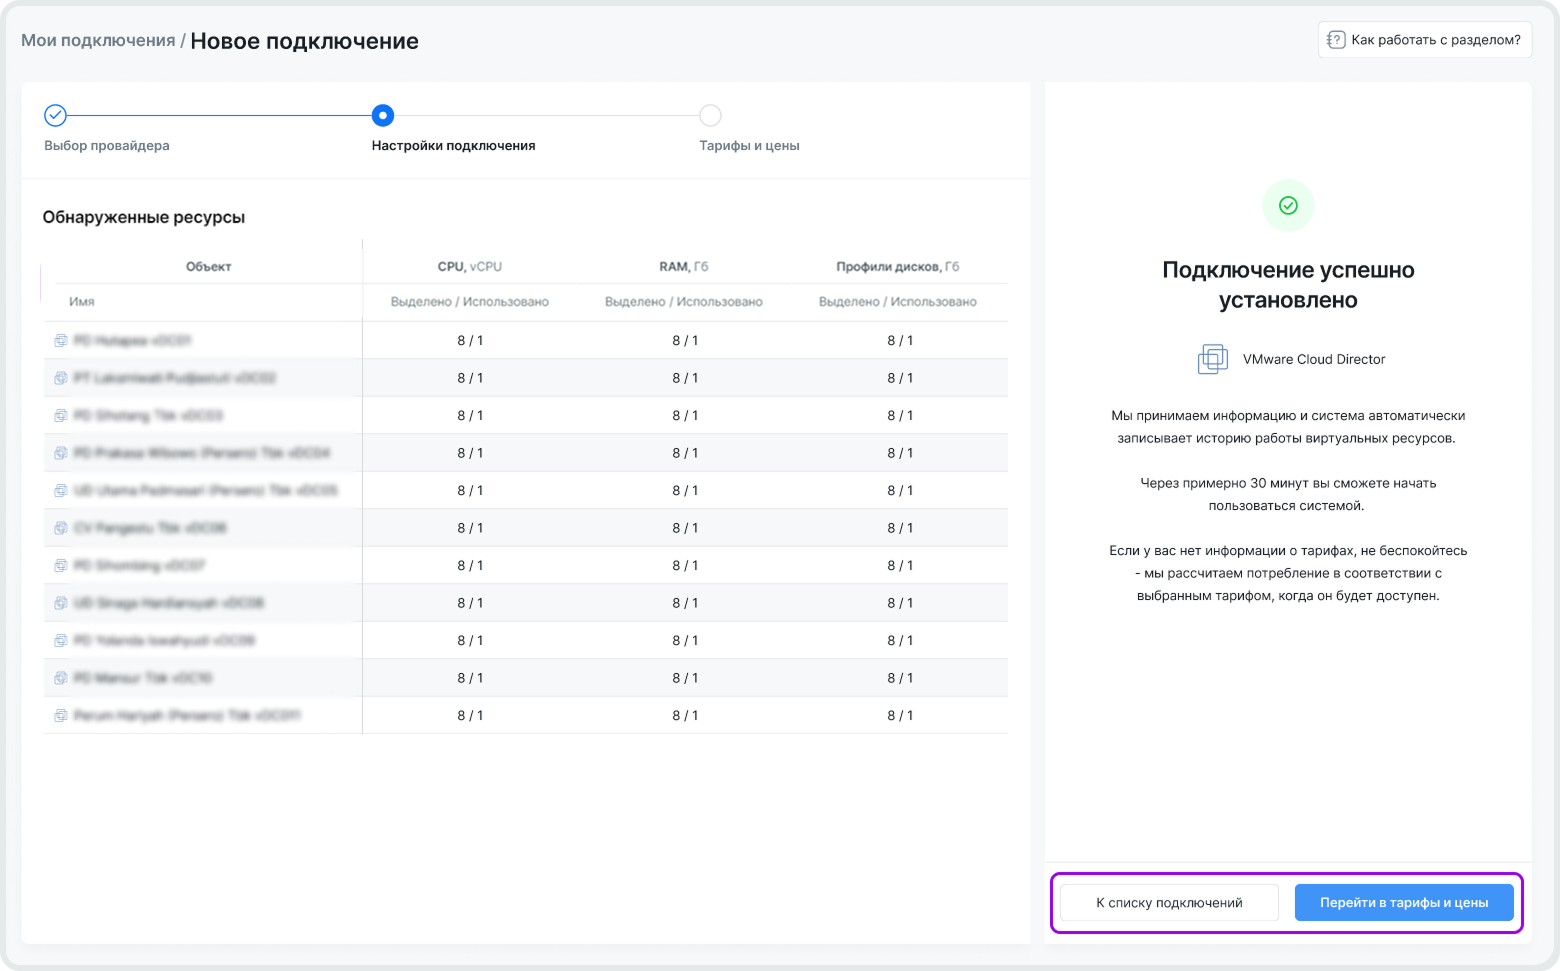Select the 'Тарифы и цены' step circle
Screen dimensions: 1560x971
click(710, 116)
